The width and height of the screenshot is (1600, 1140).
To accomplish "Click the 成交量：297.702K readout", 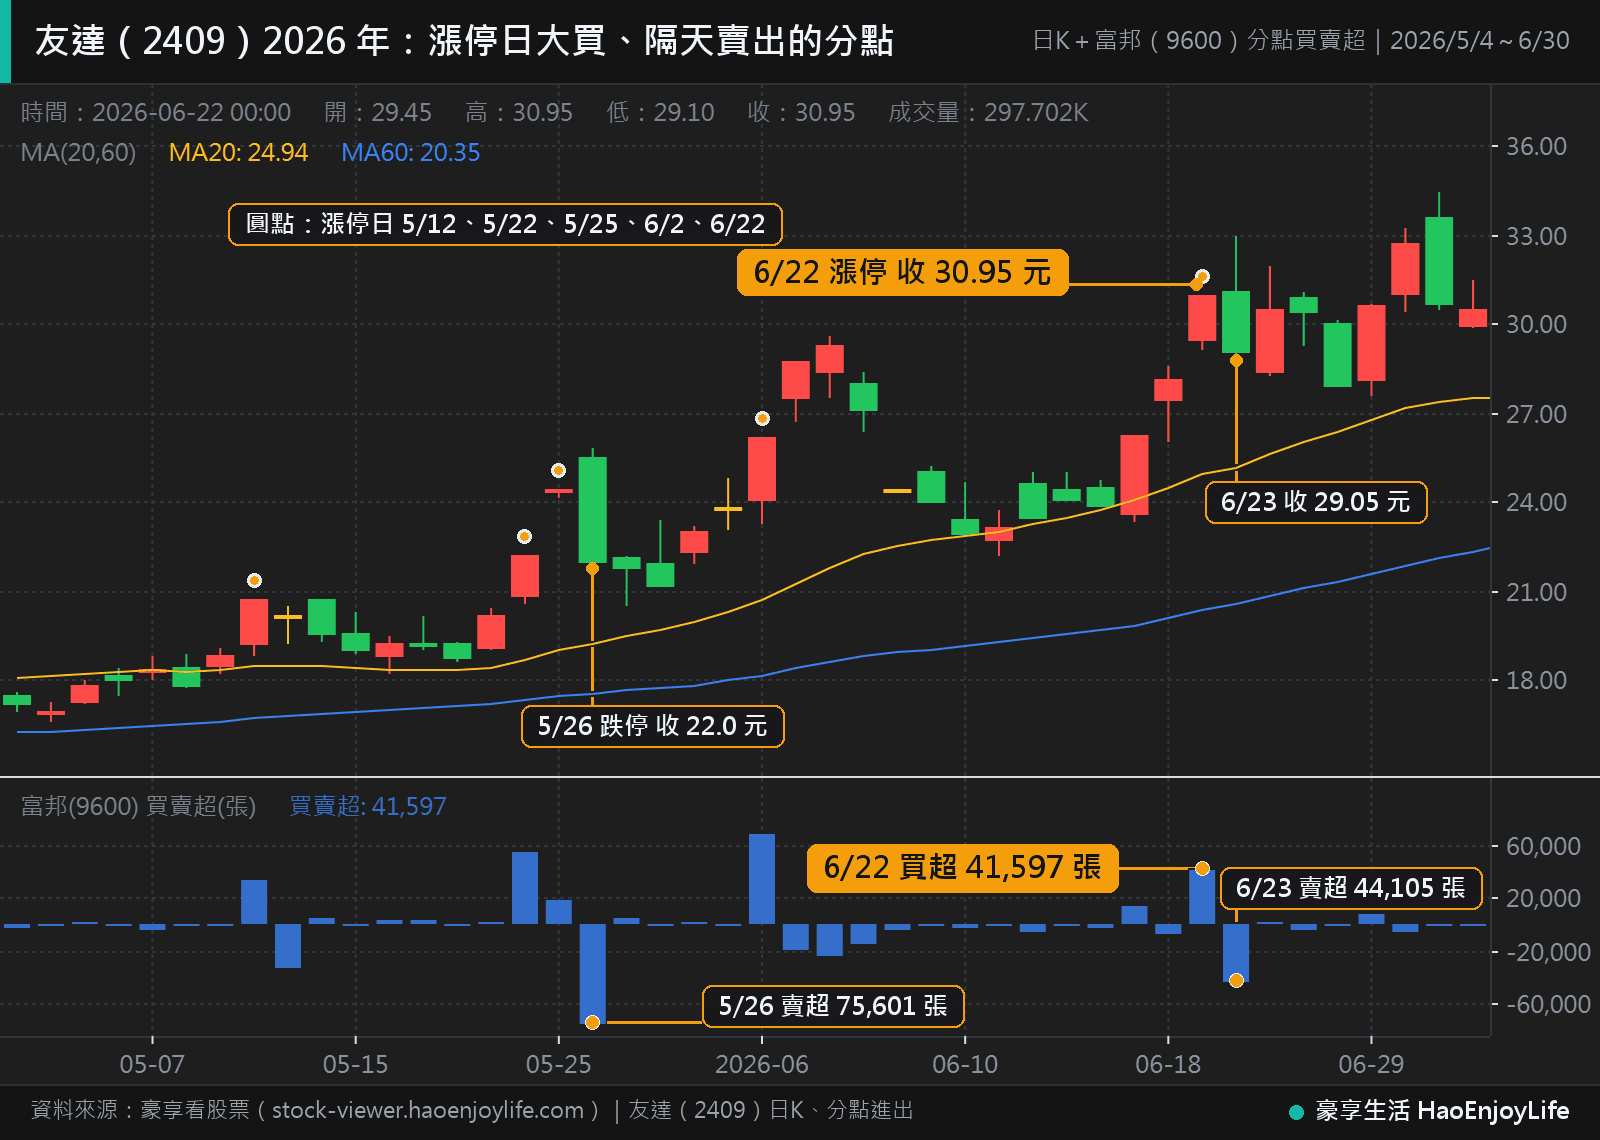I will click(x=987, y=112).
